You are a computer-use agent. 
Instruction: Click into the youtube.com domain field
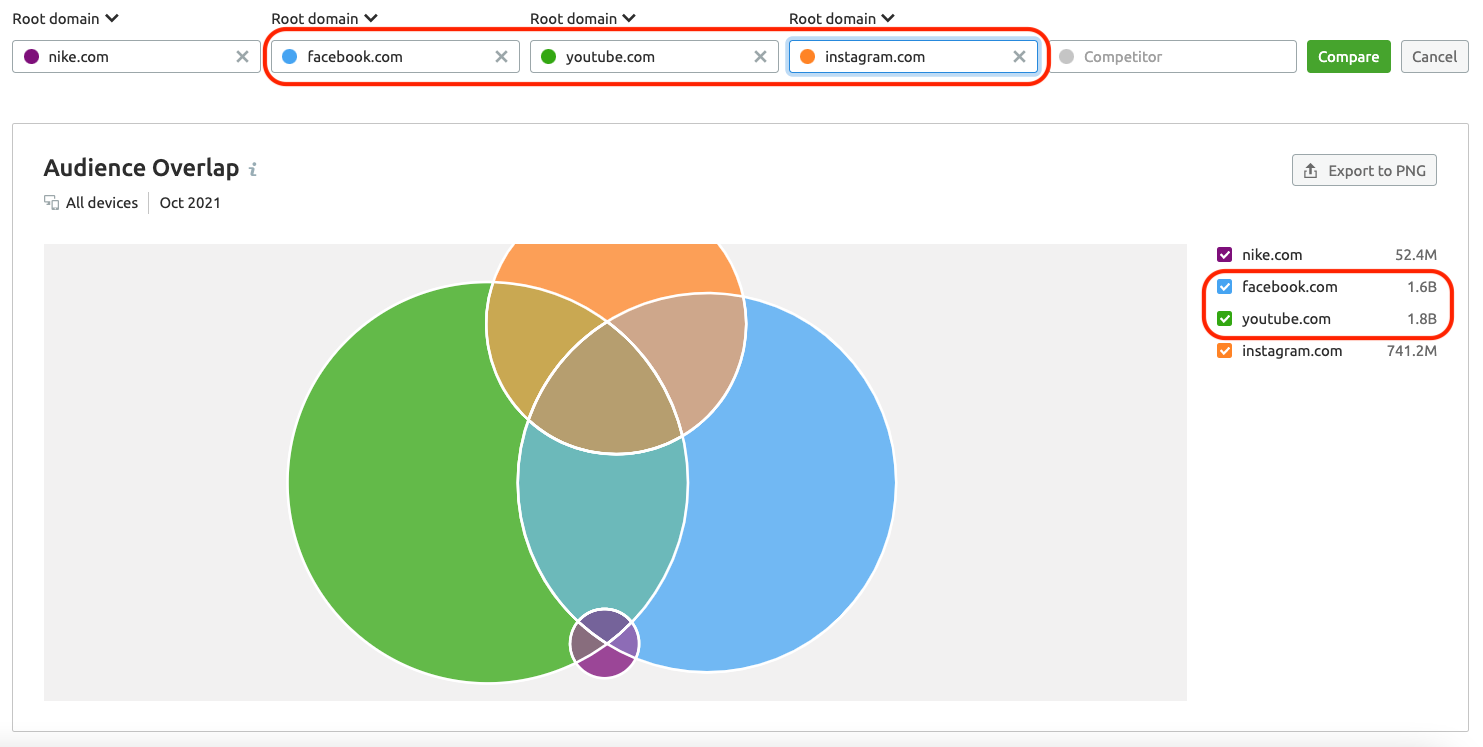[654, 57]
